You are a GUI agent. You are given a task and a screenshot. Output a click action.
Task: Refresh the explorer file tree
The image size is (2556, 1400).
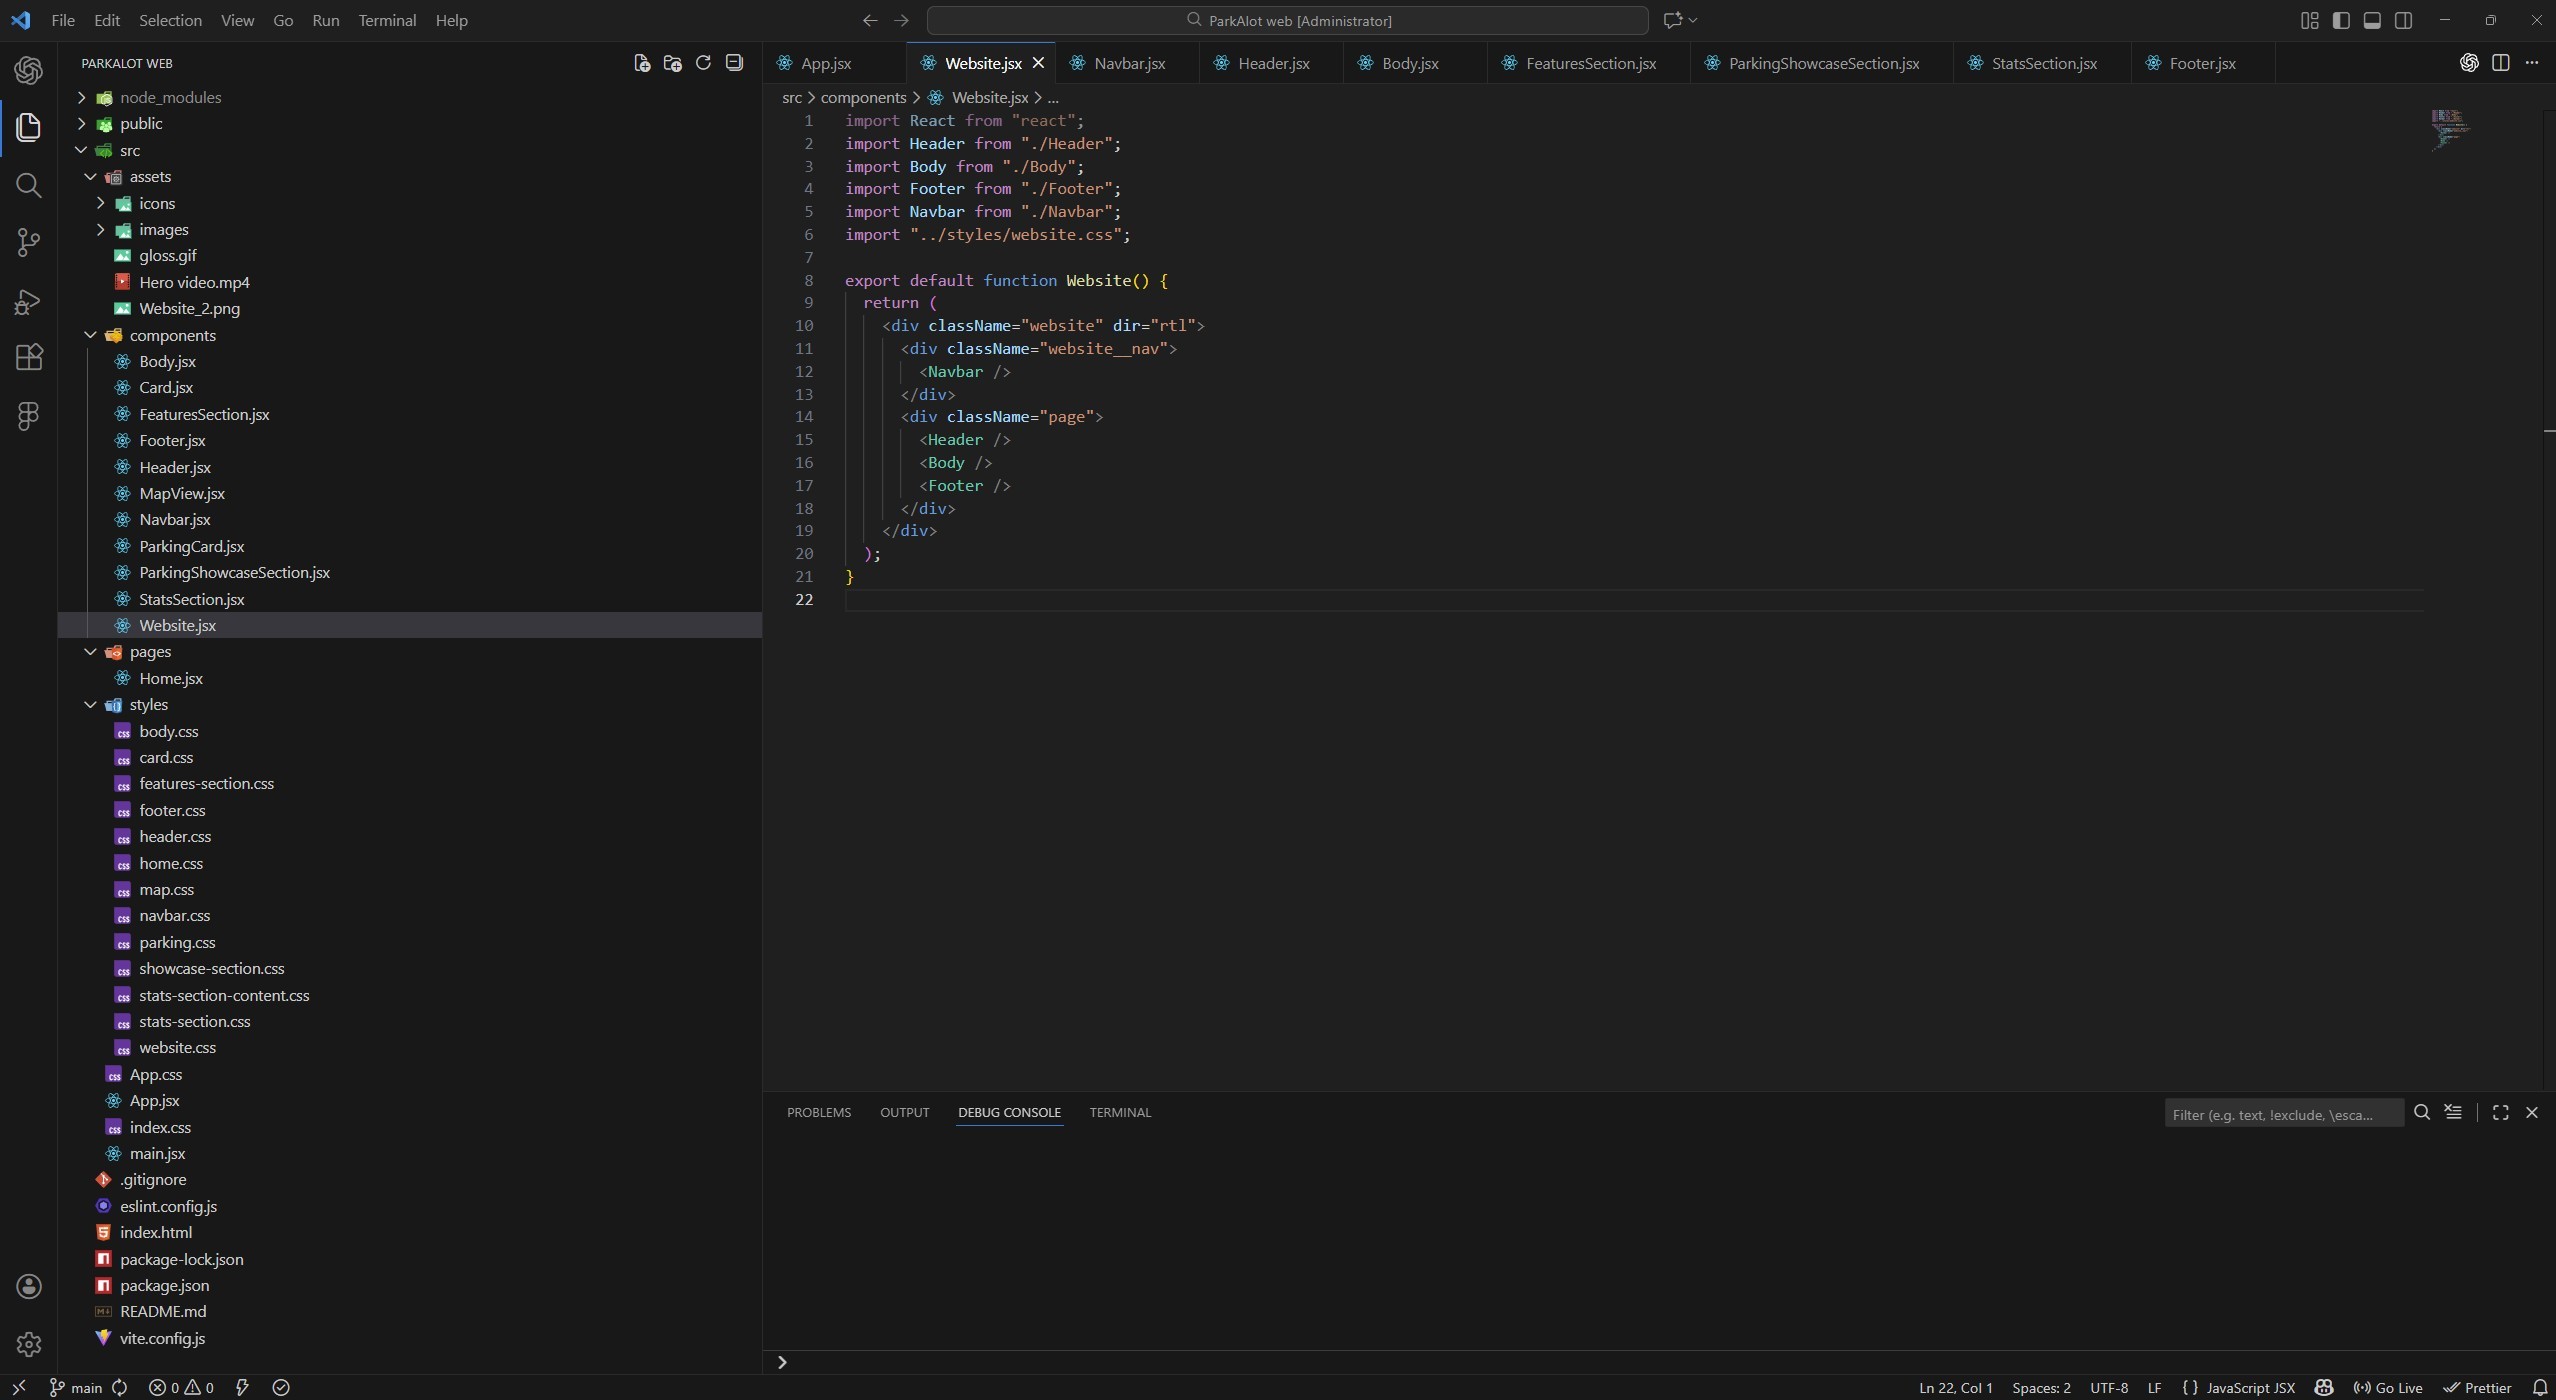(x=703, y=63)
